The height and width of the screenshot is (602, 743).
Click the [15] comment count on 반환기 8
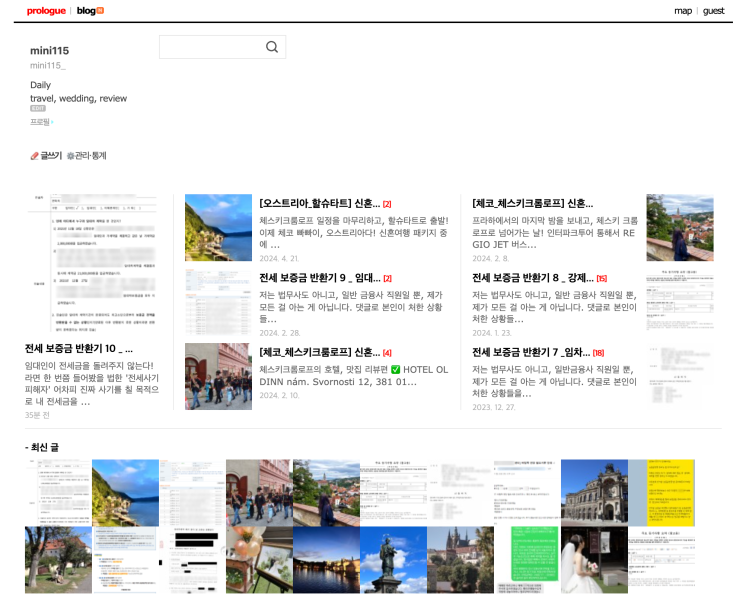[602, 279]
